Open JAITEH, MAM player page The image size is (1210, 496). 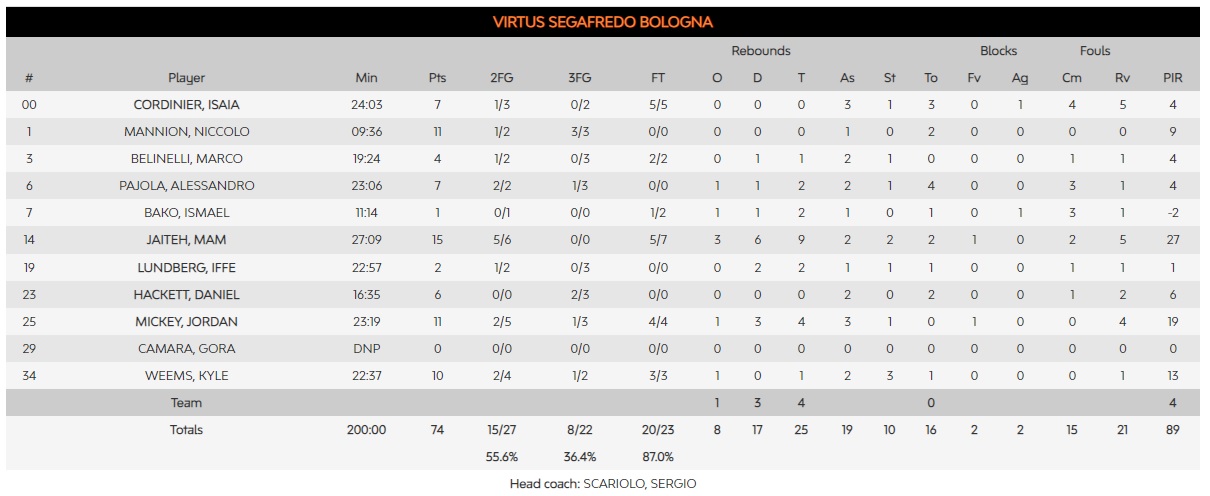pos(186,240)
